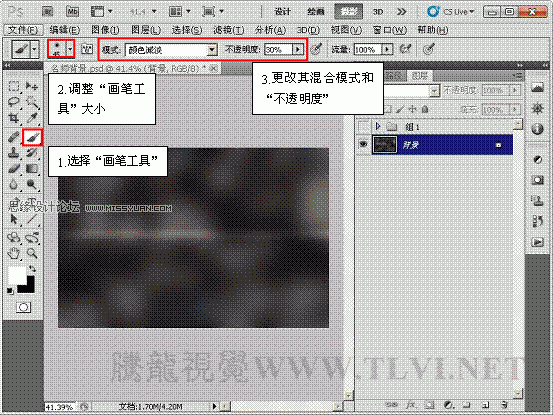Image resolution: width=553 pixels, height=415 pixels.
Task: Select the Hand tool
Action: (14, 253)
